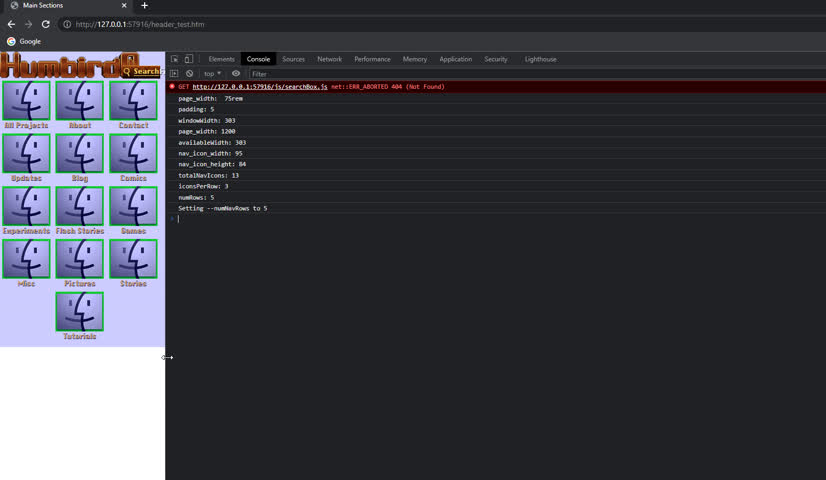Click the Search button in header
Image resolution: width=826 pixels, height=480 pixels.
[142, 71]
